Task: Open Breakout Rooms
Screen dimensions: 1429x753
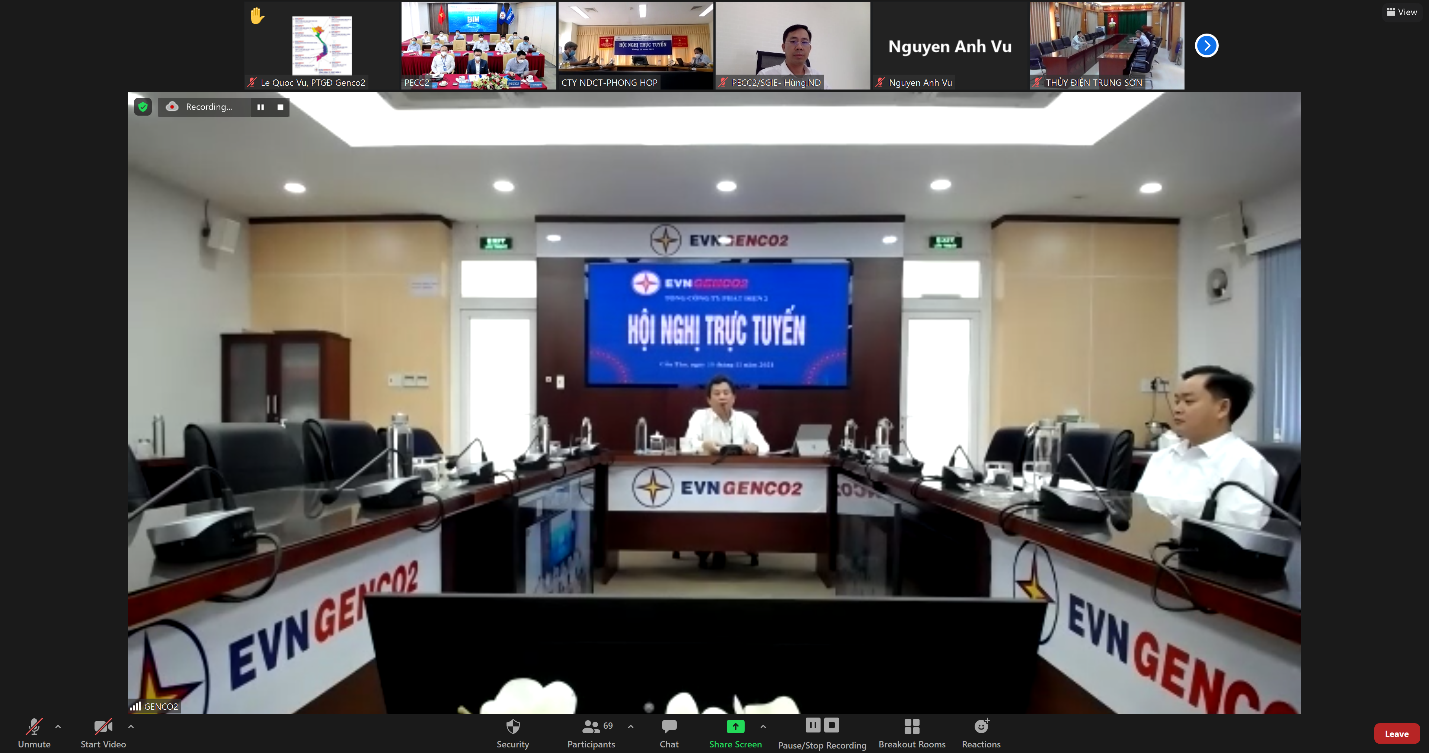Action: 911,727
